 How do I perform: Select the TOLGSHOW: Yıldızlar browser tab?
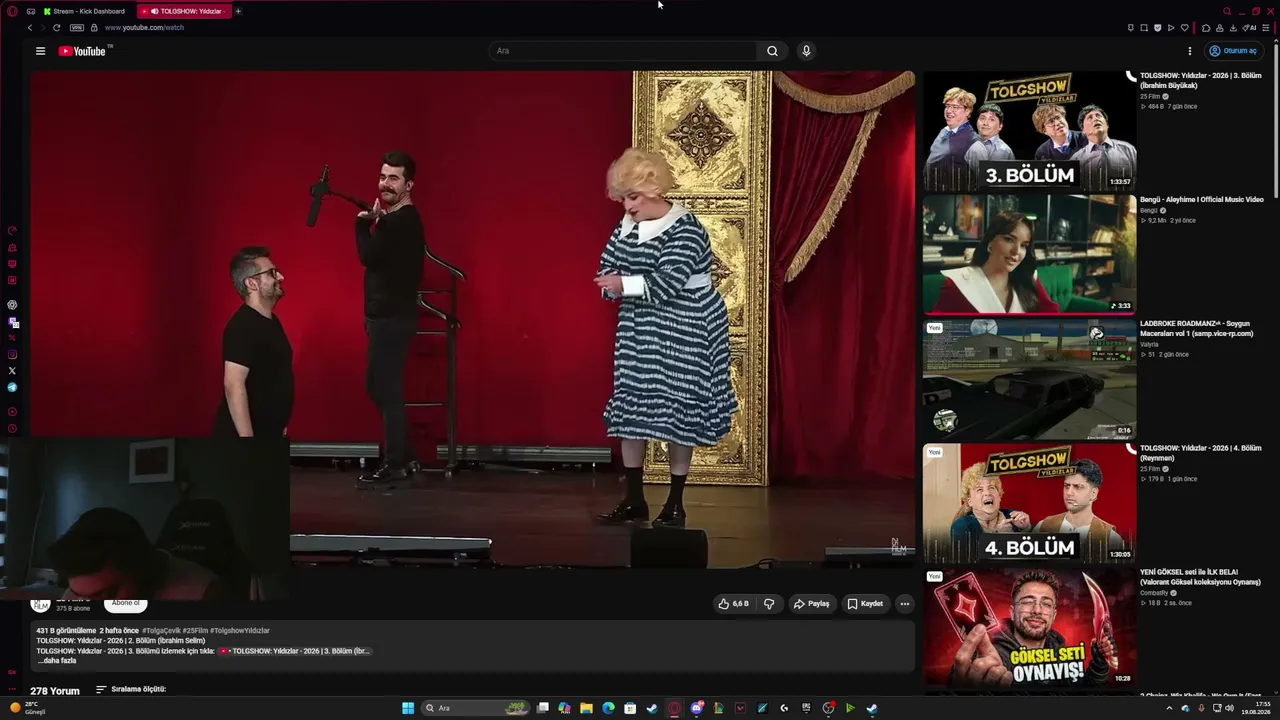185,11
